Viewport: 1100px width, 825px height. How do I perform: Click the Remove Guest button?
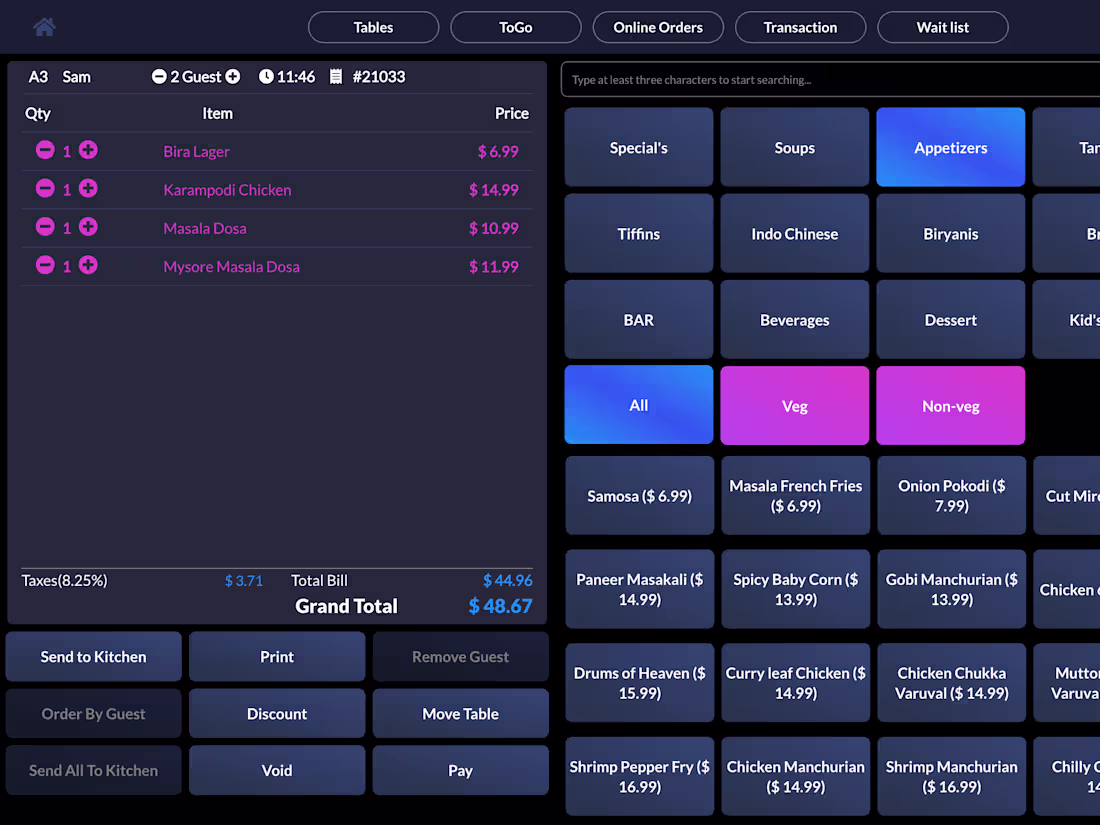coord(460,657)
